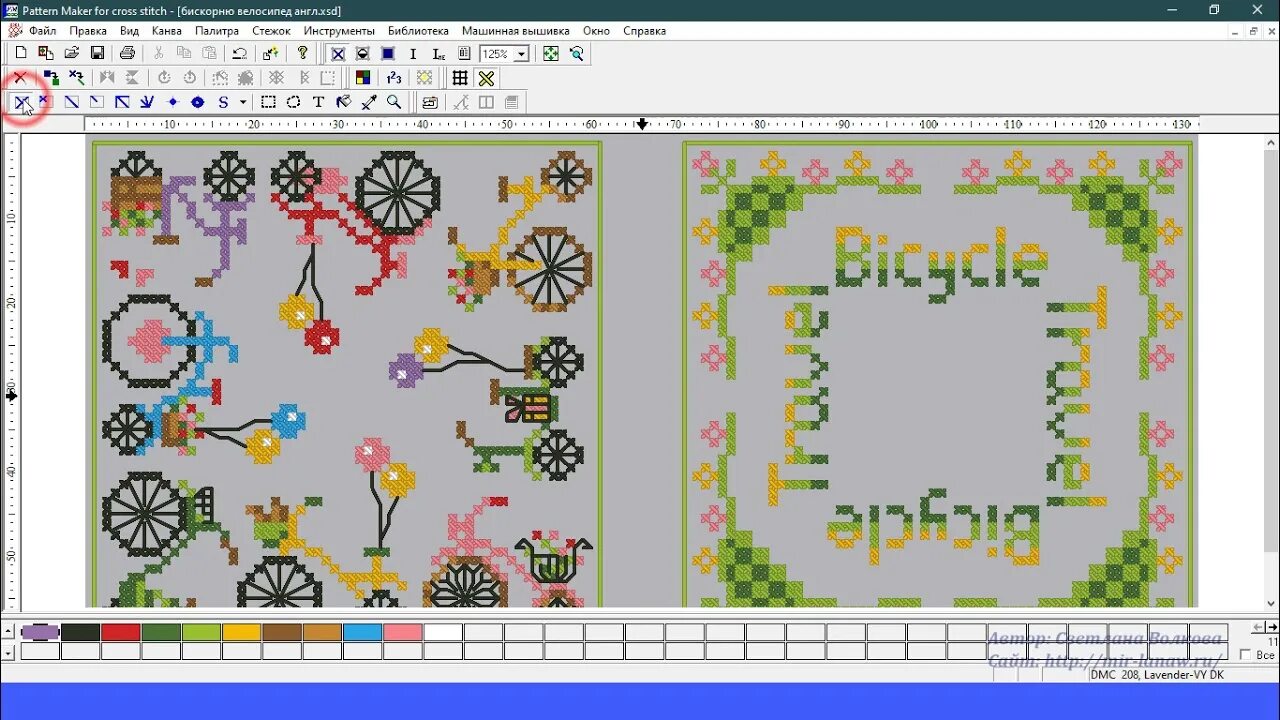Open the Справка menu
This screenshot has width=1280, height=720.
[644, 31]
